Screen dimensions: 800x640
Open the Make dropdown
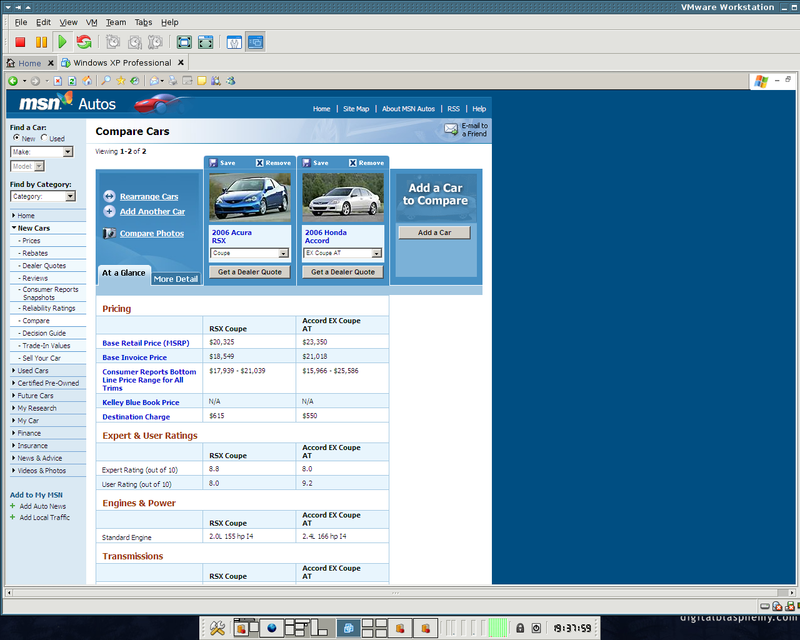click(41, 152)
